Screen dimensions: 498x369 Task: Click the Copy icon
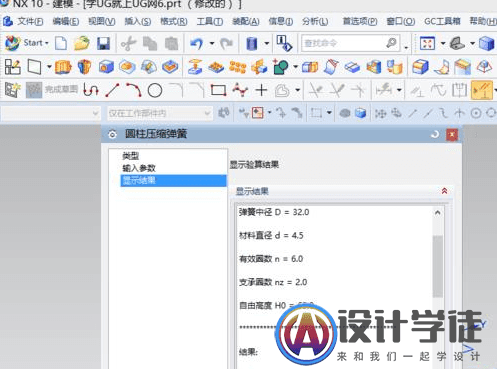pyautogui.click(x=150, y=44)
